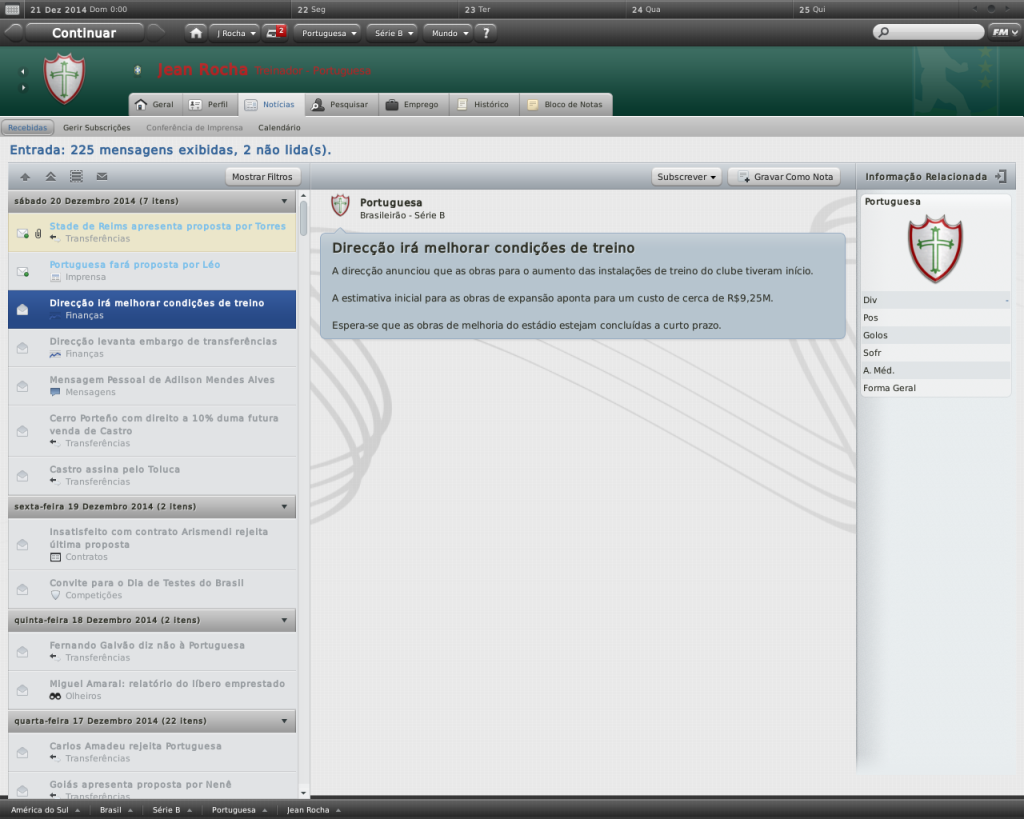Click the FM menu logo button
The height and width of the screenshot is (819, 1024).
(1004, 32)
